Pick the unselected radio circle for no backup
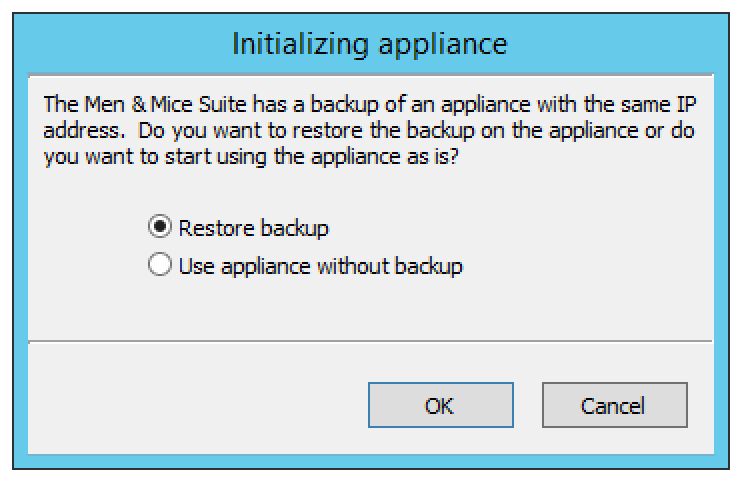This screenshot has height=482, width=740. tap(160, 264)
